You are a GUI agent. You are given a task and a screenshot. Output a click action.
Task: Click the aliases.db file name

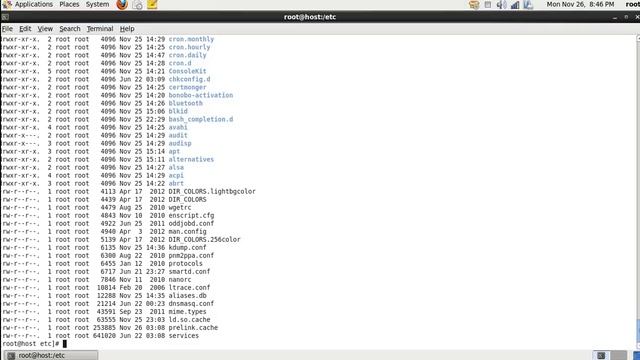[187, 296]
